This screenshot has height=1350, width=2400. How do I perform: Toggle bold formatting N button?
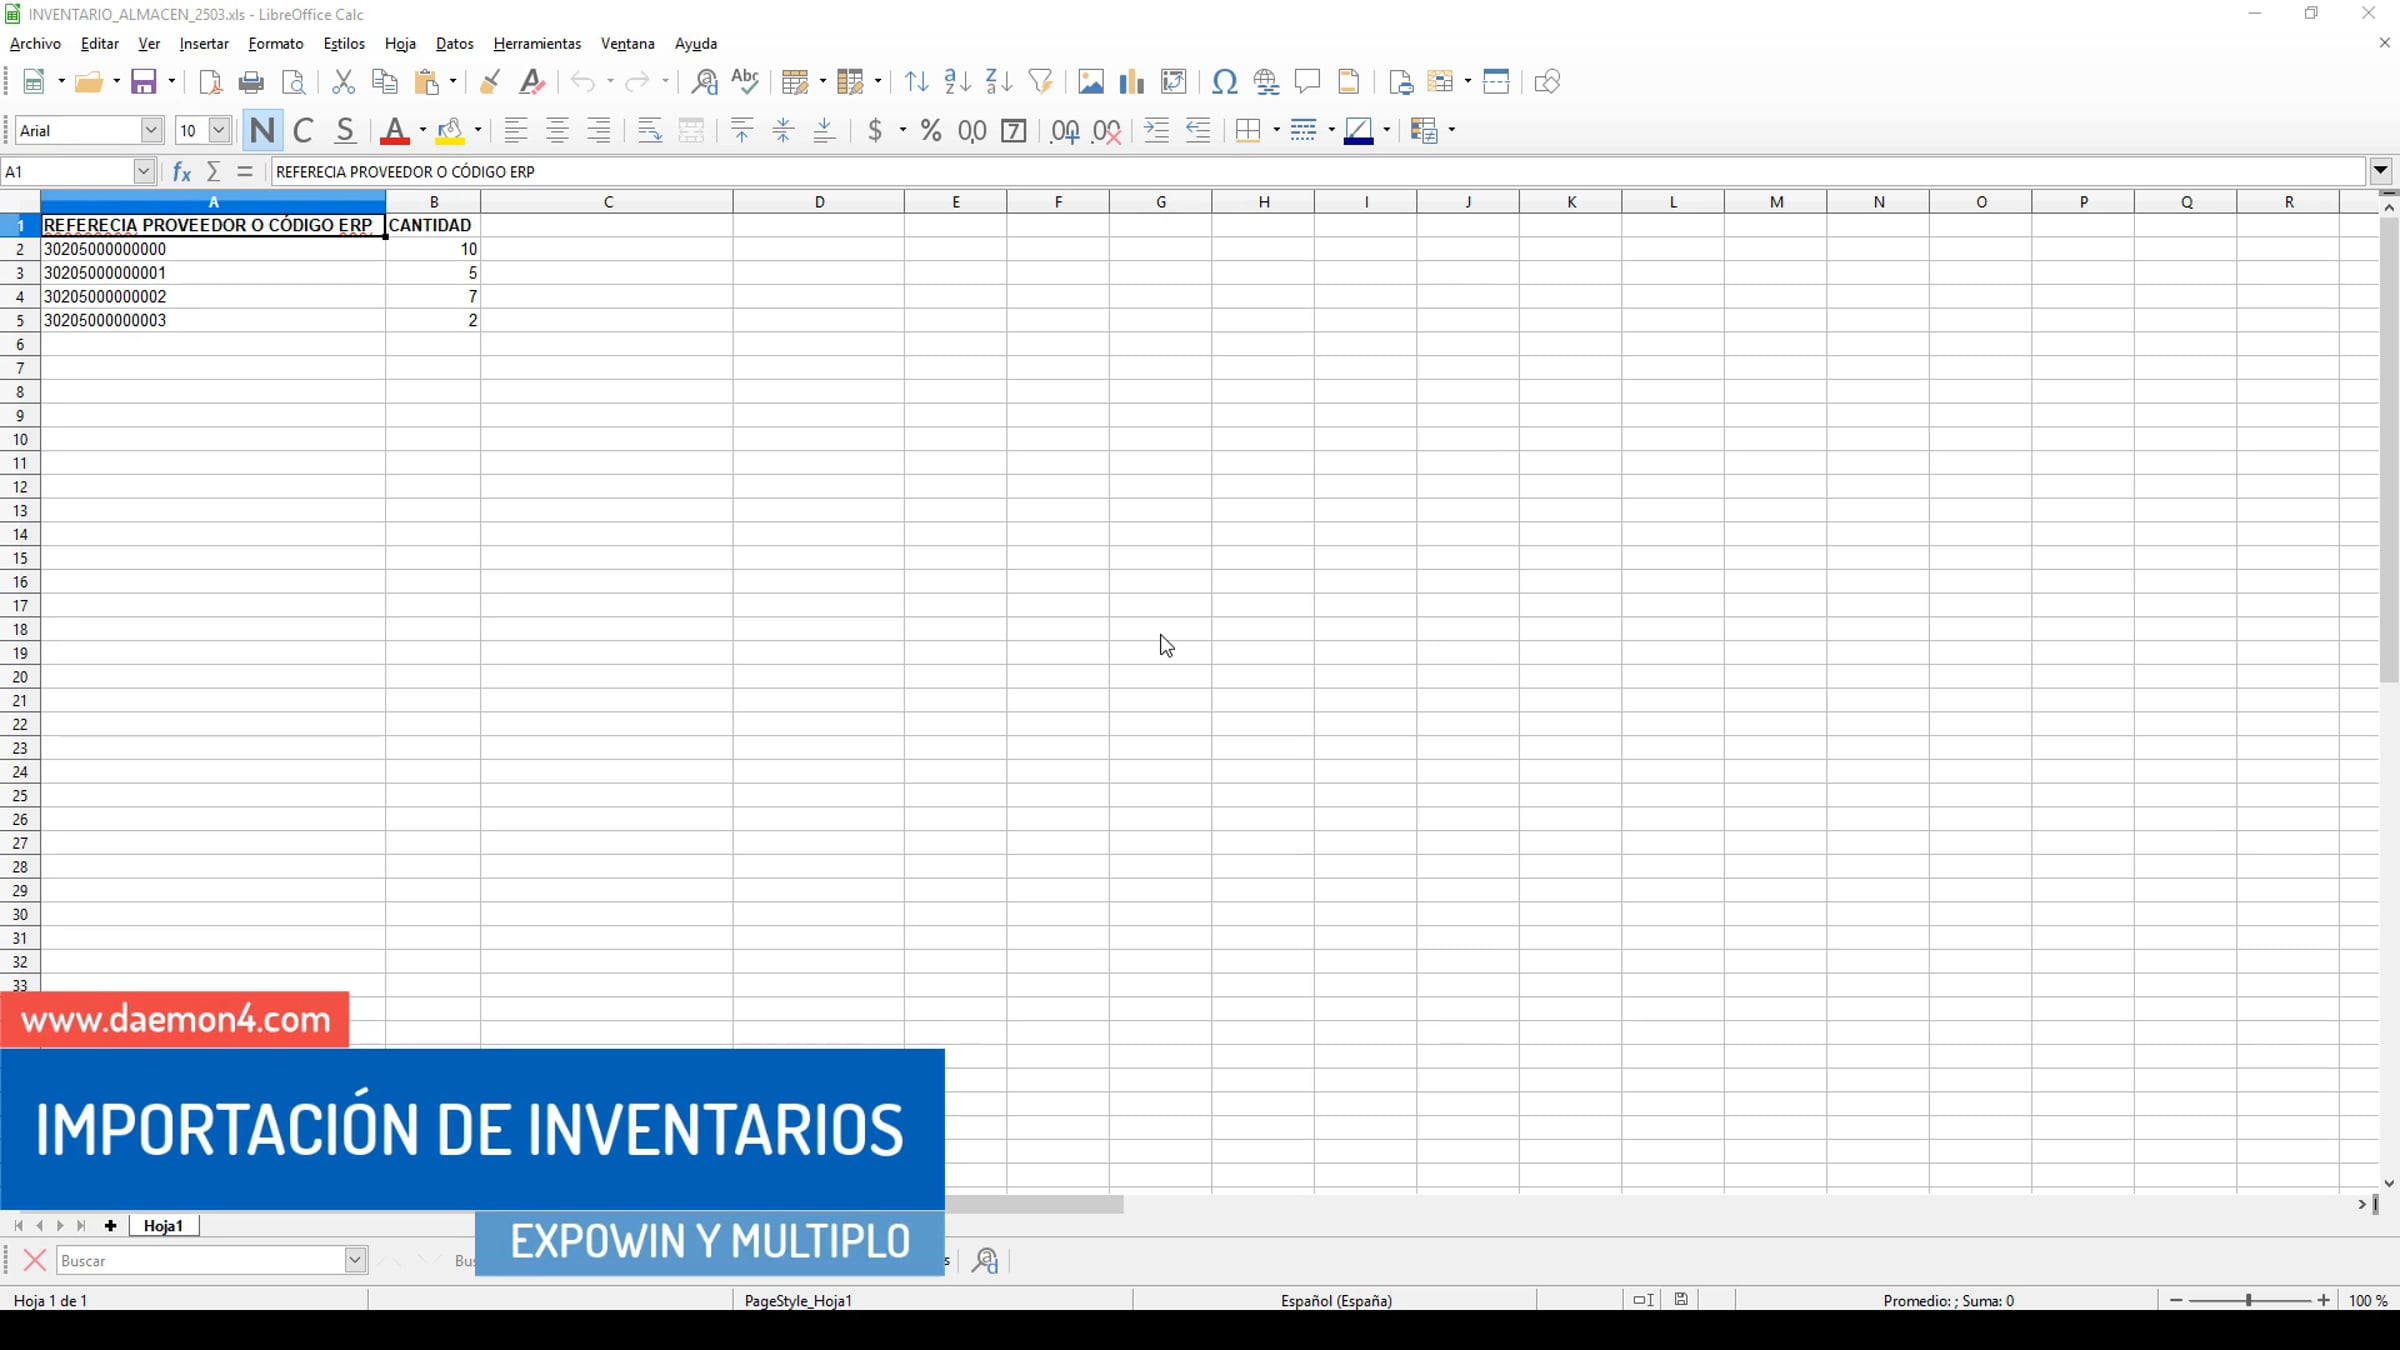[x=262, y=131]
